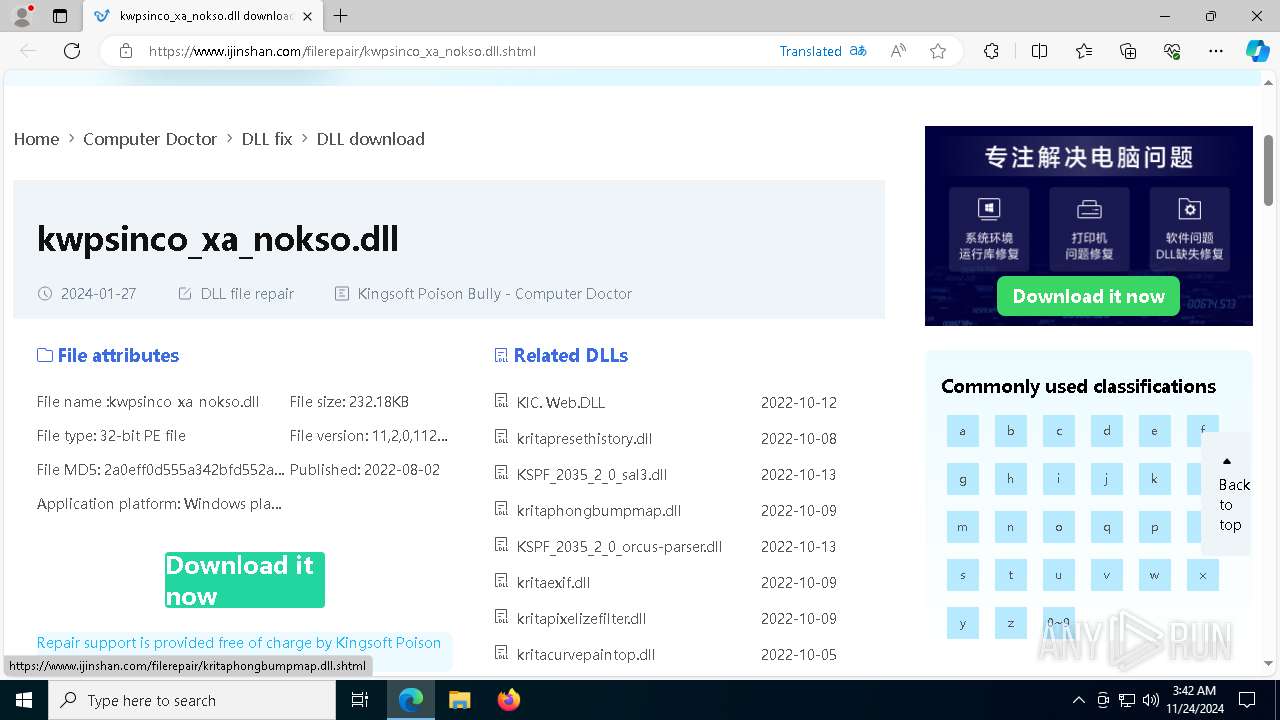
Task: Select classification letter j
Action: tap(1107, 479)
